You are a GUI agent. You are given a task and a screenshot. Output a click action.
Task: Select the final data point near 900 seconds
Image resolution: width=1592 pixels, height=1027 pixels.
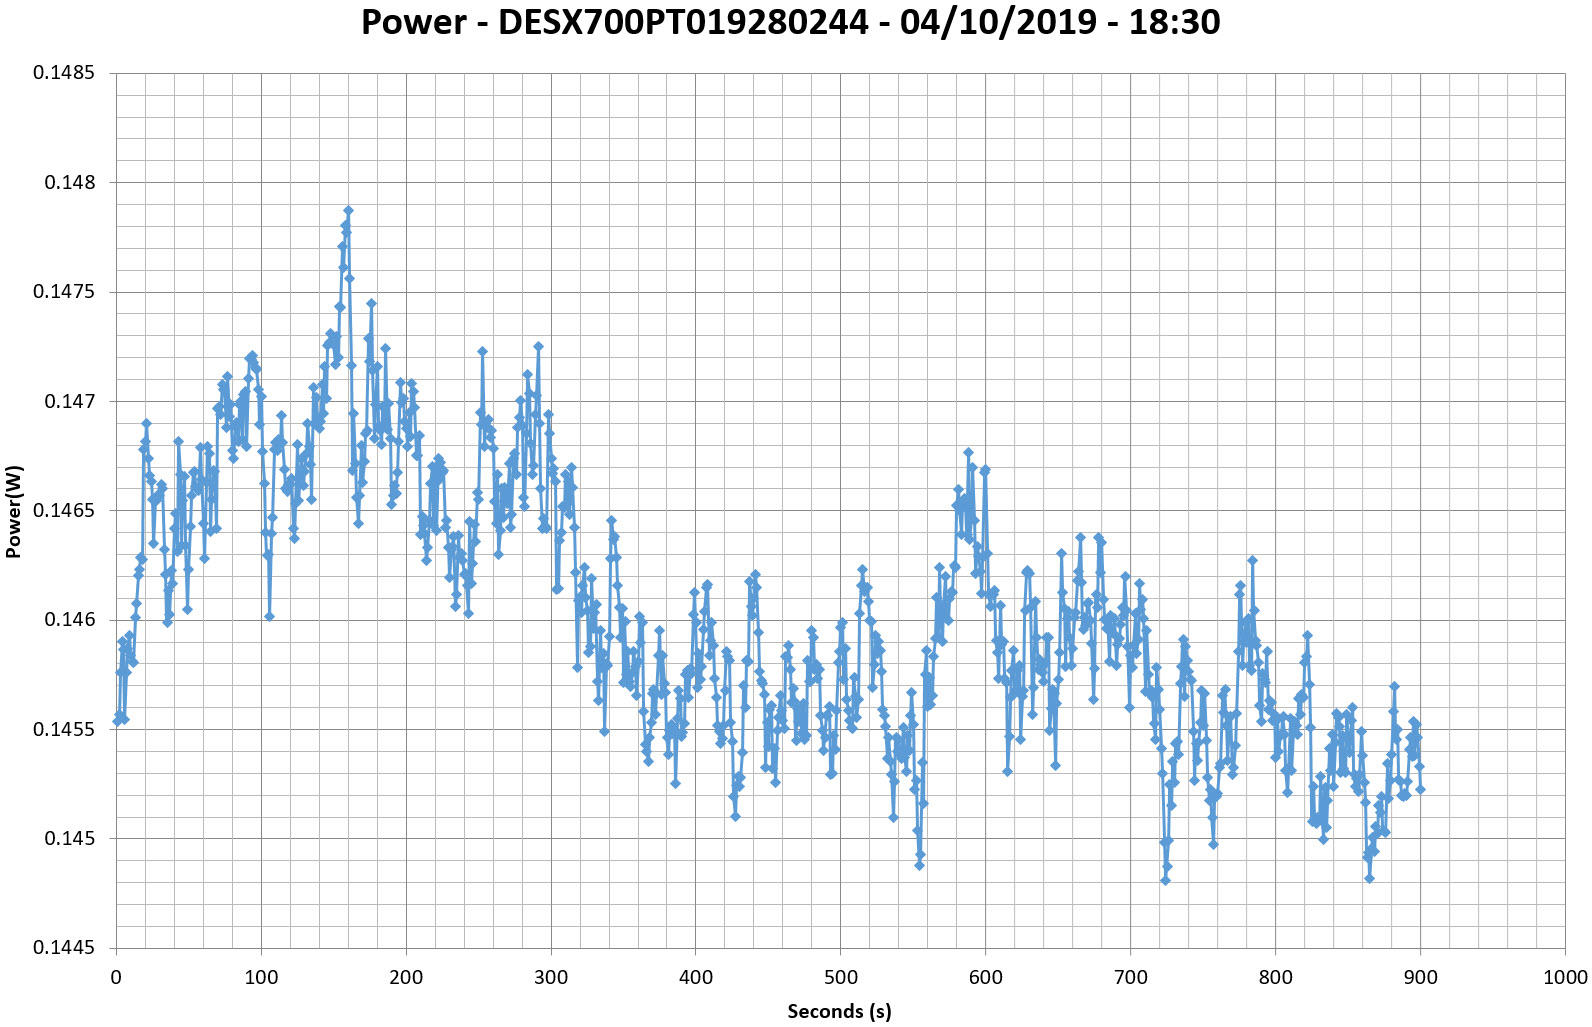[1420, 789]
